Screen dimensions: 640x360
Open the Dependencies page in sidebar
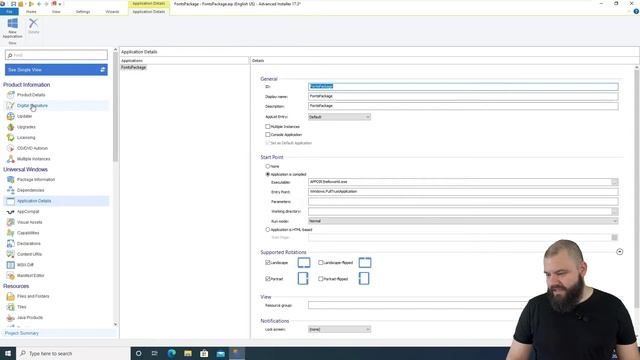click(30, 190)
